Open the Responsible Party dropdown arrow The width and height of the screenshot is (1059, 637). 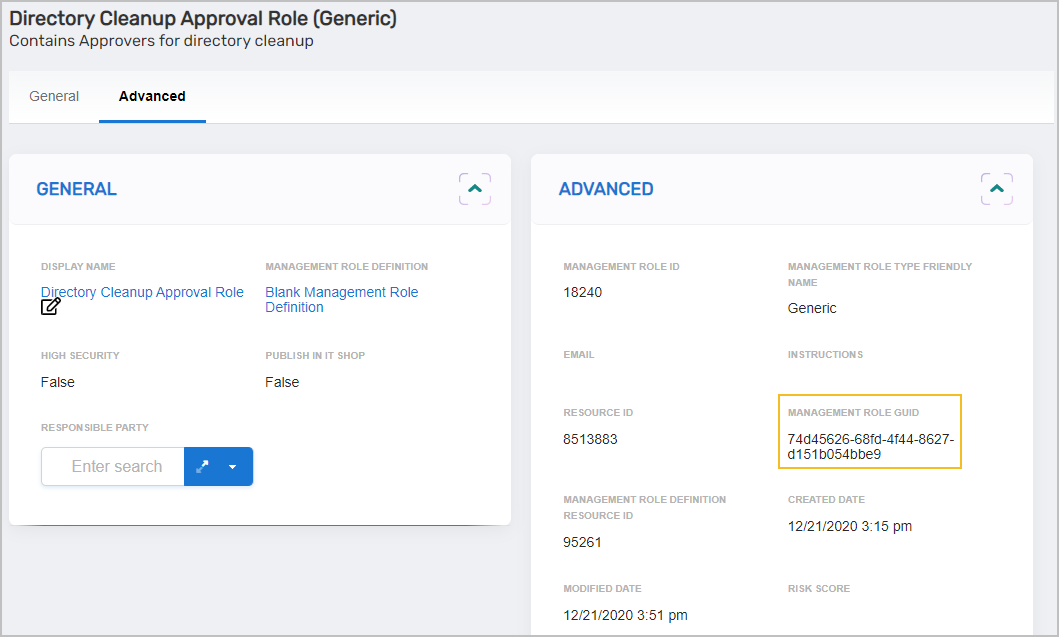[x=233, y=466]
